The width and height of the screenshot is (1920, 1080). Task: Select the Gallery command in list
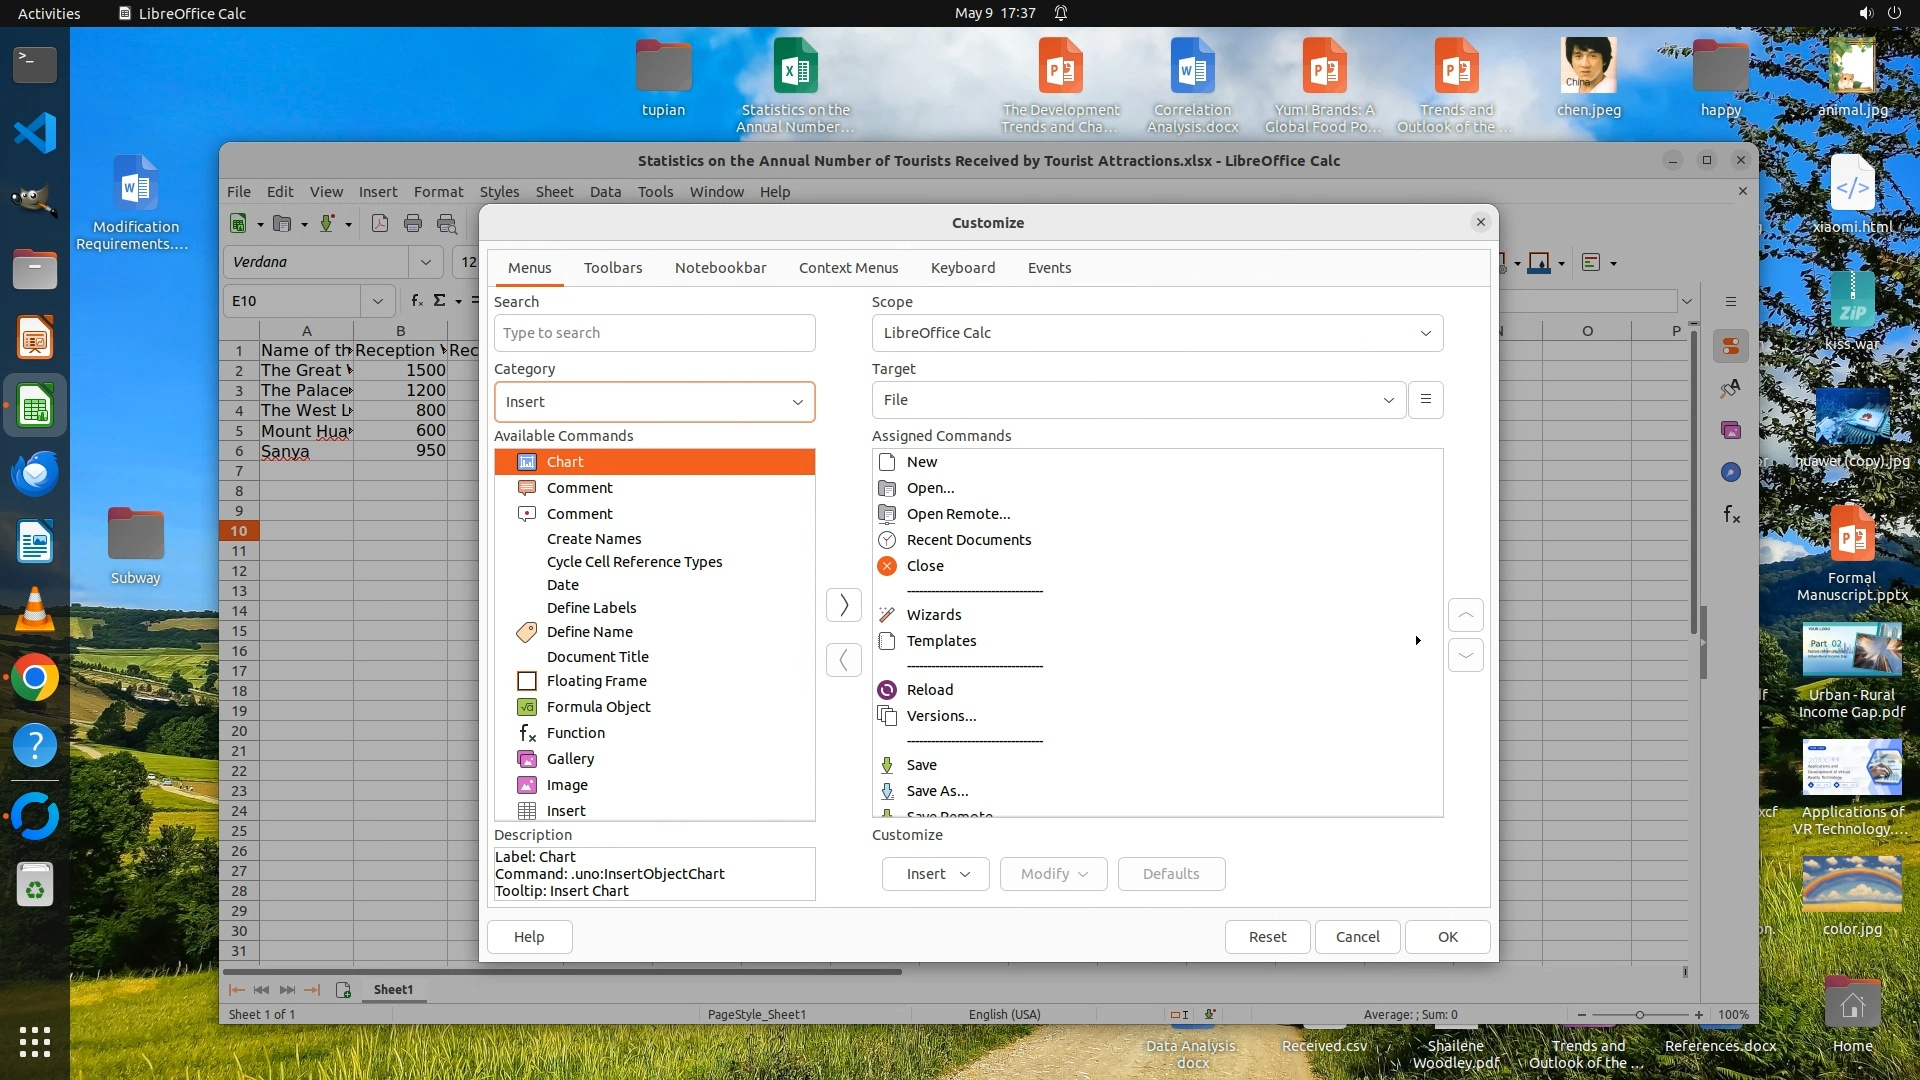pyautogui.click(x=570, y=759)
